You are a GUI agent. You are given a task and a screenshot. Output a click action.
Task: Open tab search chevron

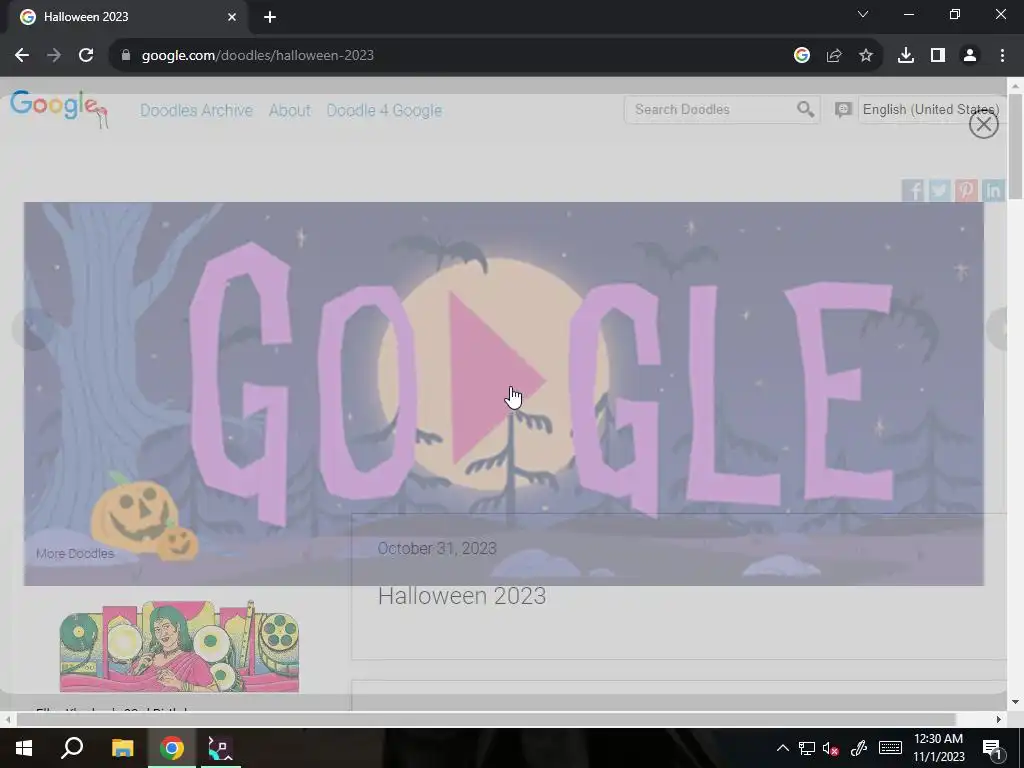863,14
